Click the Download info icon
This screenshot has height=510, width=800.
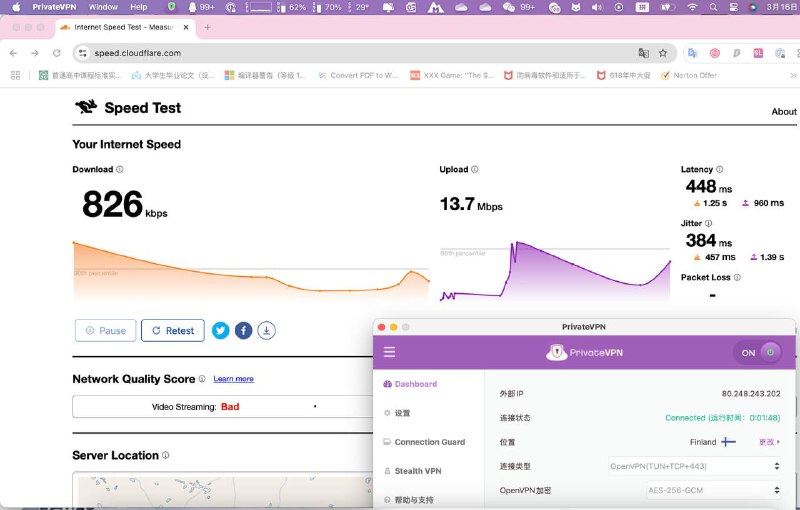(x=119, y=169)
